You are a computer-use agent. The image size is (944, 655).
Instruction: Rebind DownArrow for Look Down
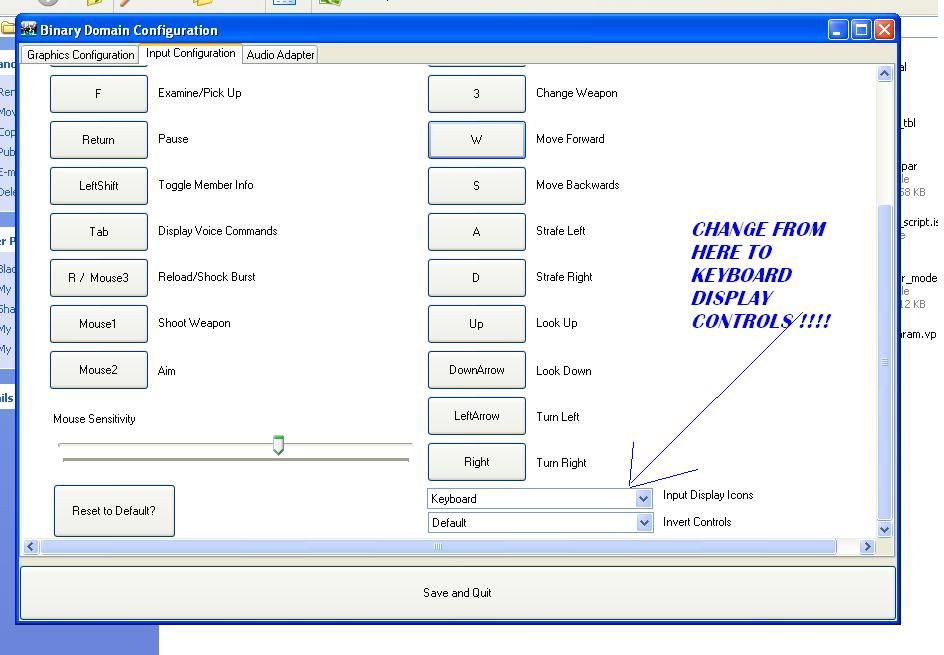point(477,370)
